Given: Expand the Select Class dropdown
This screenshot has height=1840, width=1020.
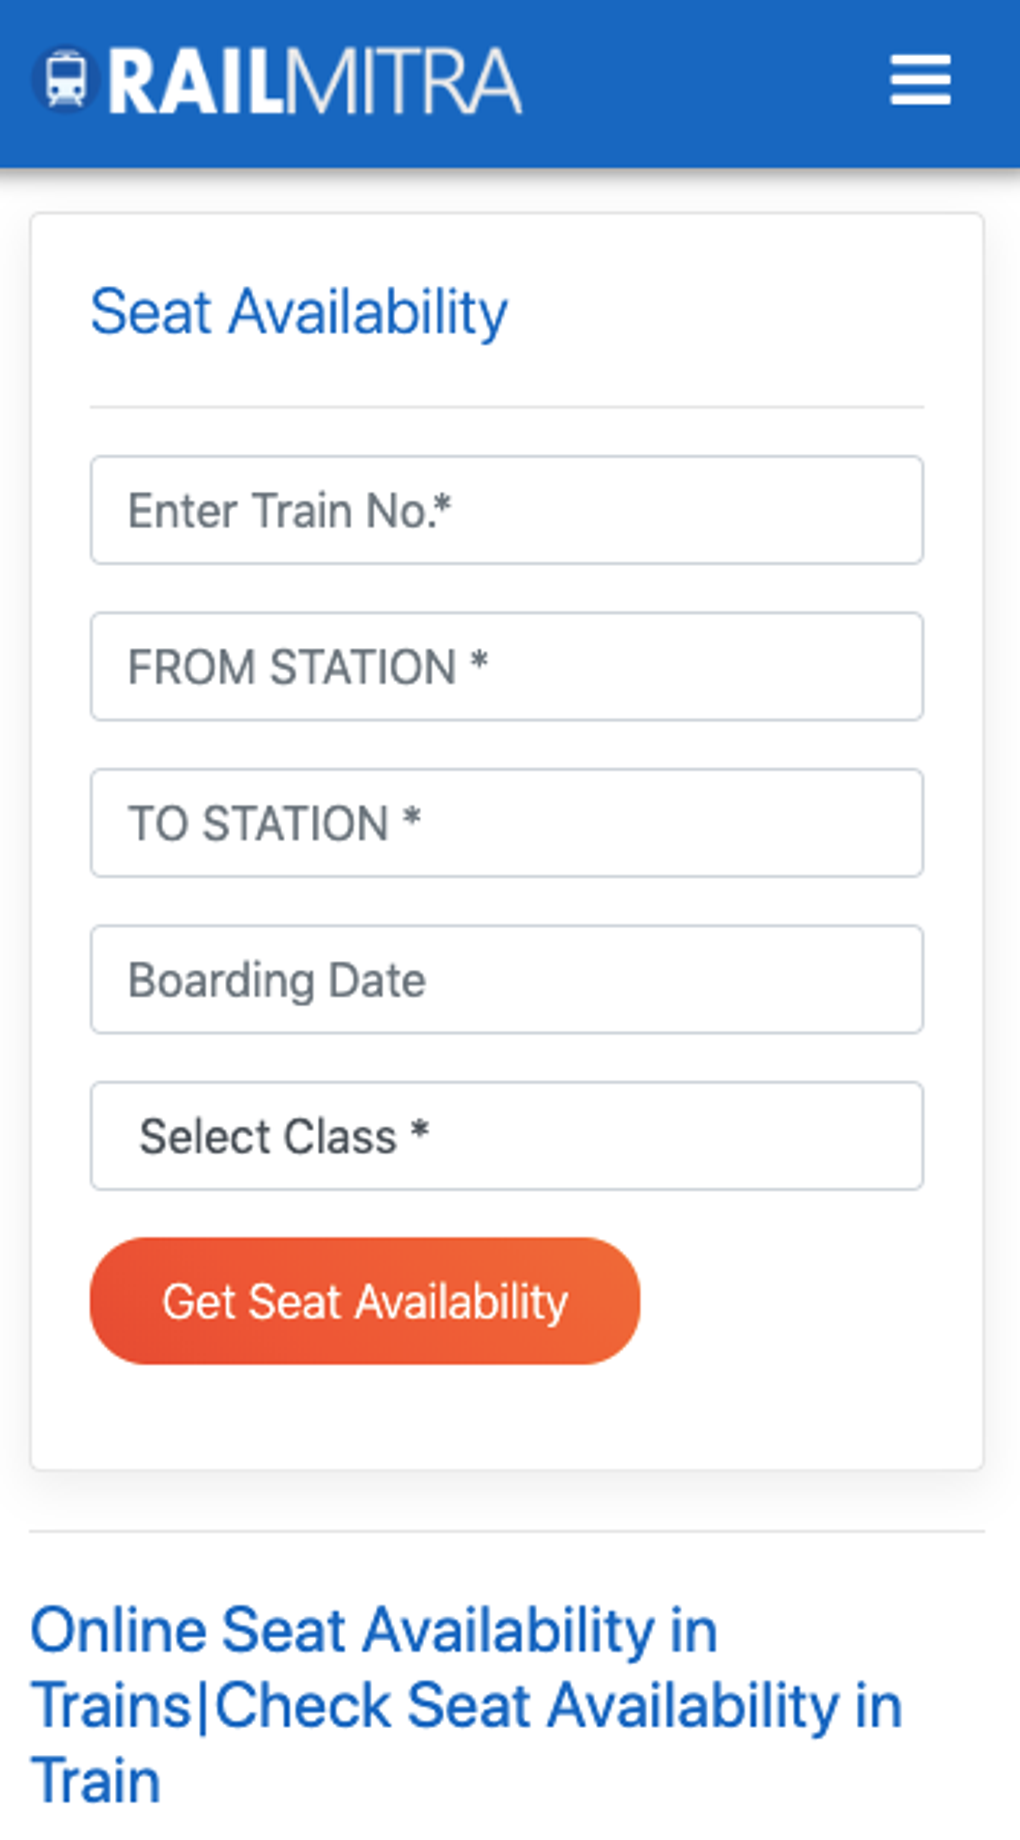Looking at the screenshot, I should pyautogui.click(x=506, y=1136).
